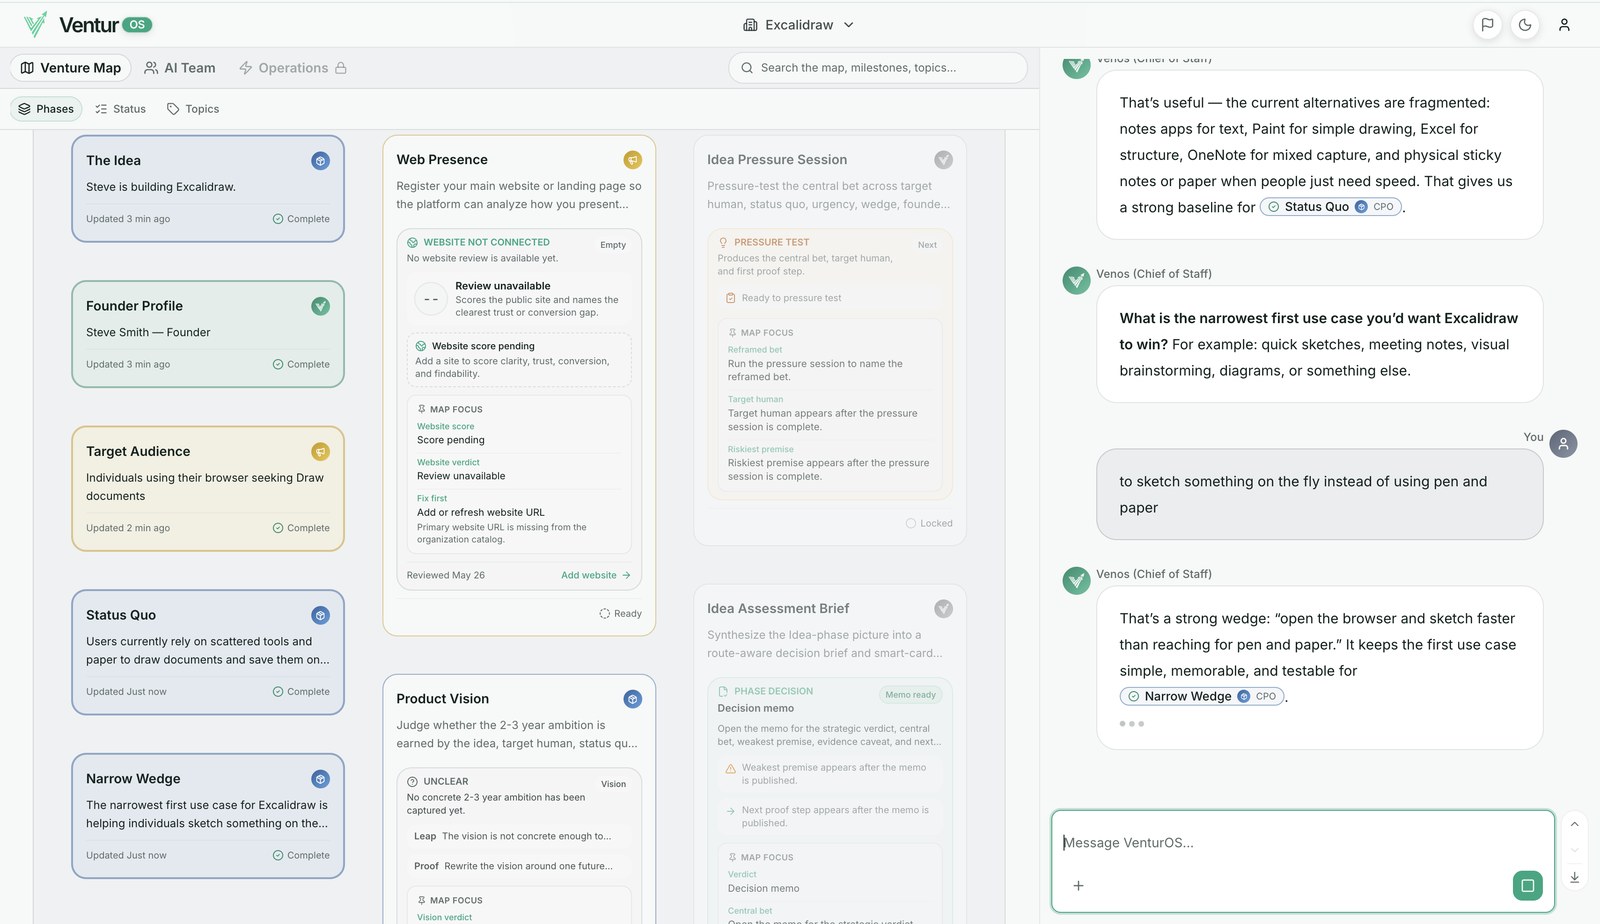Open the Target Audience card title
Screen dimensions: 1600x924
click(138, 451)
